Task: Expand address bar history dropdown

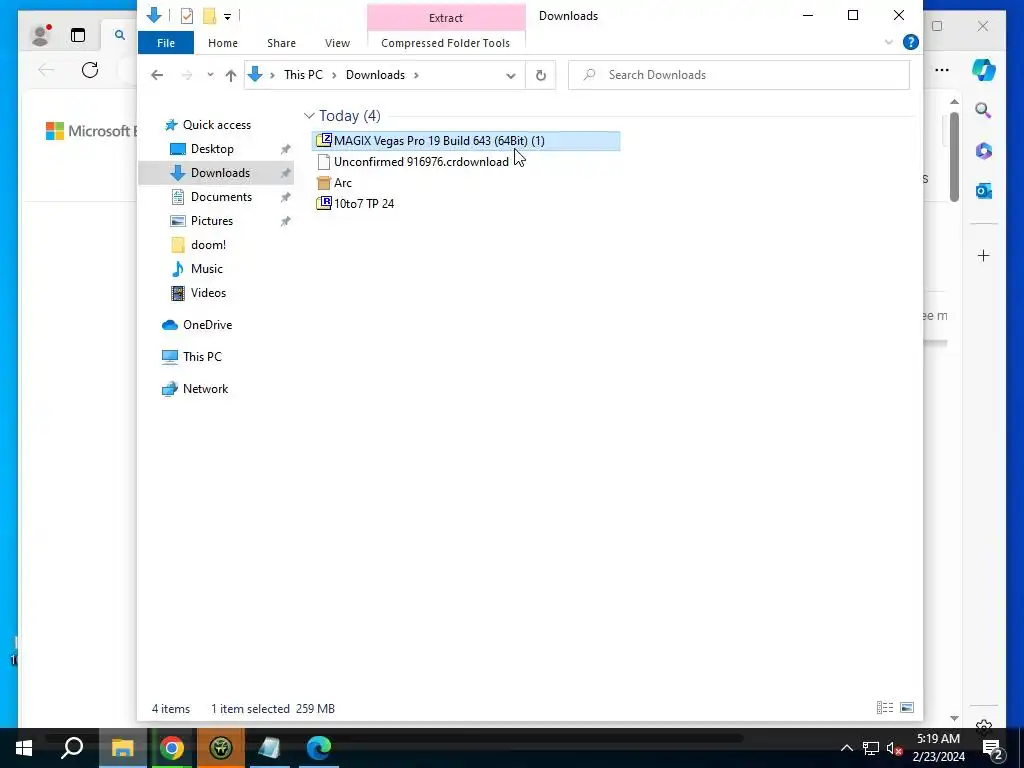Action: (511, 75)
